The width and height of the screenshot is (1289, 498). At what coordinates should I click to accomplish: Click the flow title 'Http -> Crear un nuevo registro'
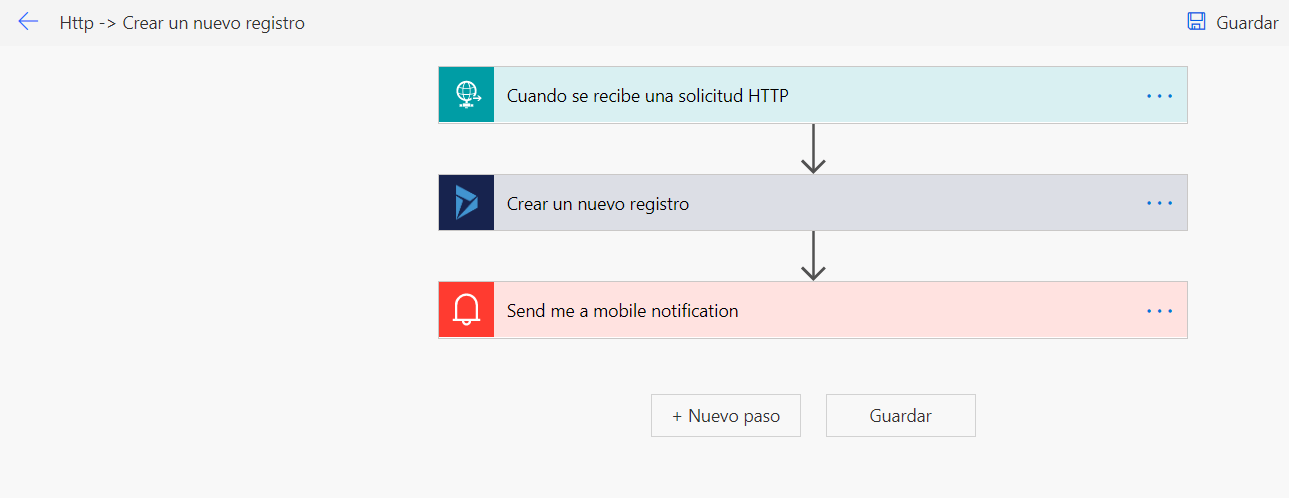[x=182, y=23]
